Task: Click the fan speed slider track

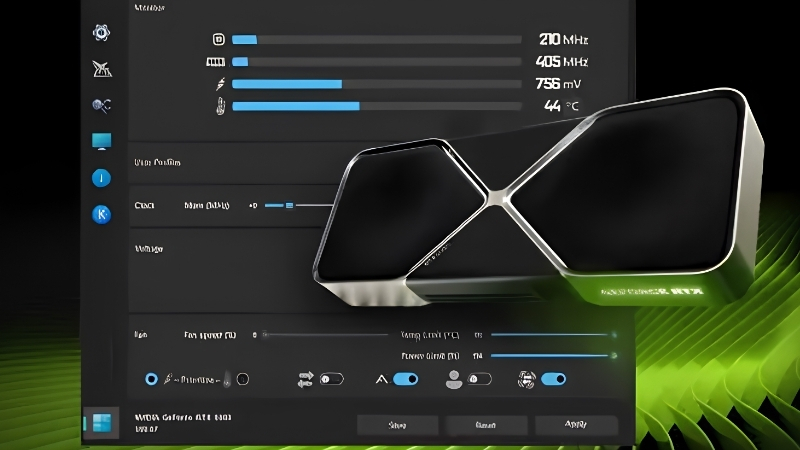Action: pos(327,335)
